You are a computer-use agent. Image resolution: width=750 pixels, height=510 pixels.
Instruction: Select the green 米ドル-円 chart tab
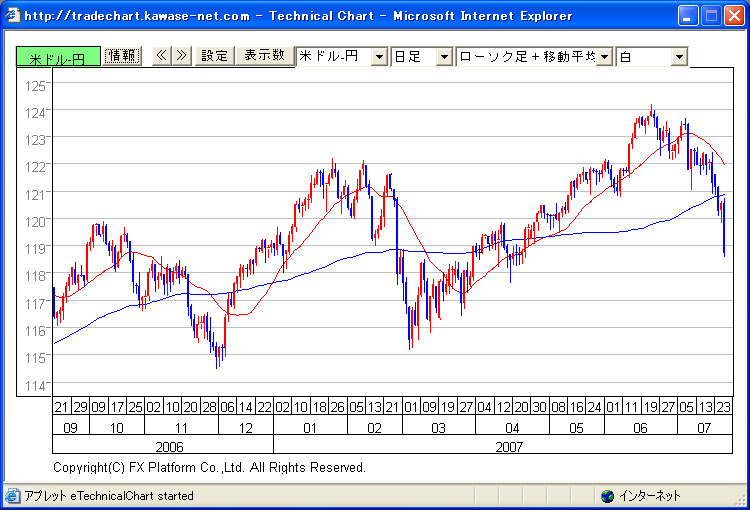click(x=57, y=59)
